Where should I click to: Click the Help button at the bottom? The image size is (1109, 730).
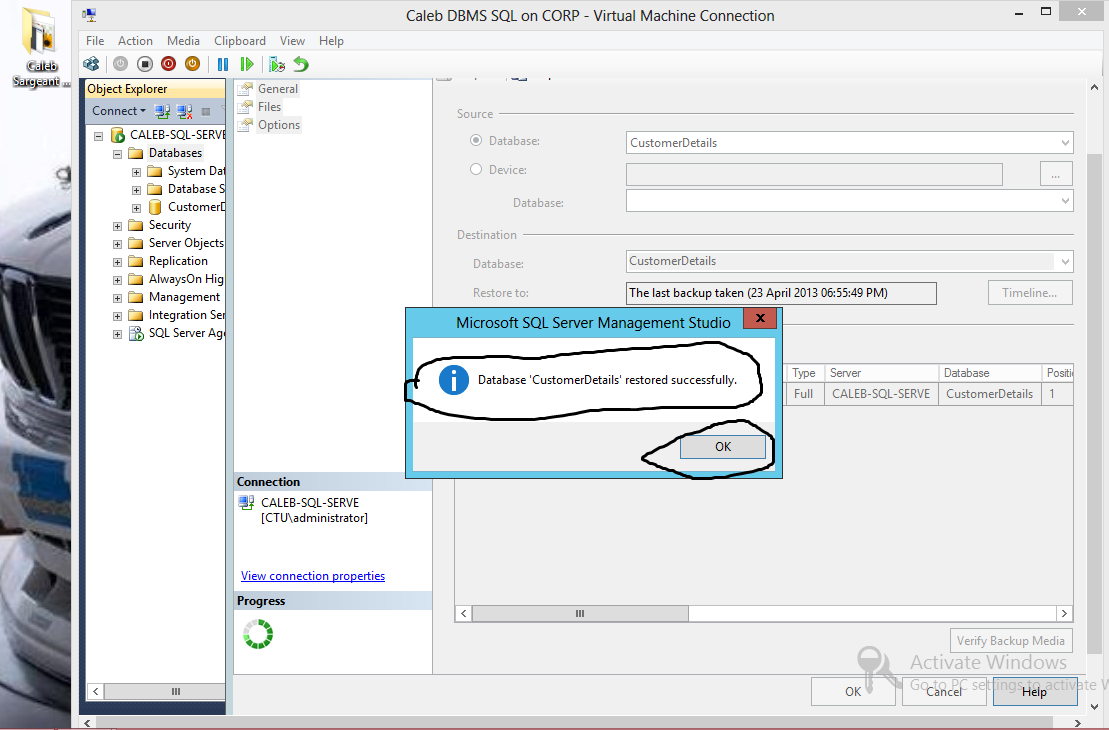click(1035, 691)
